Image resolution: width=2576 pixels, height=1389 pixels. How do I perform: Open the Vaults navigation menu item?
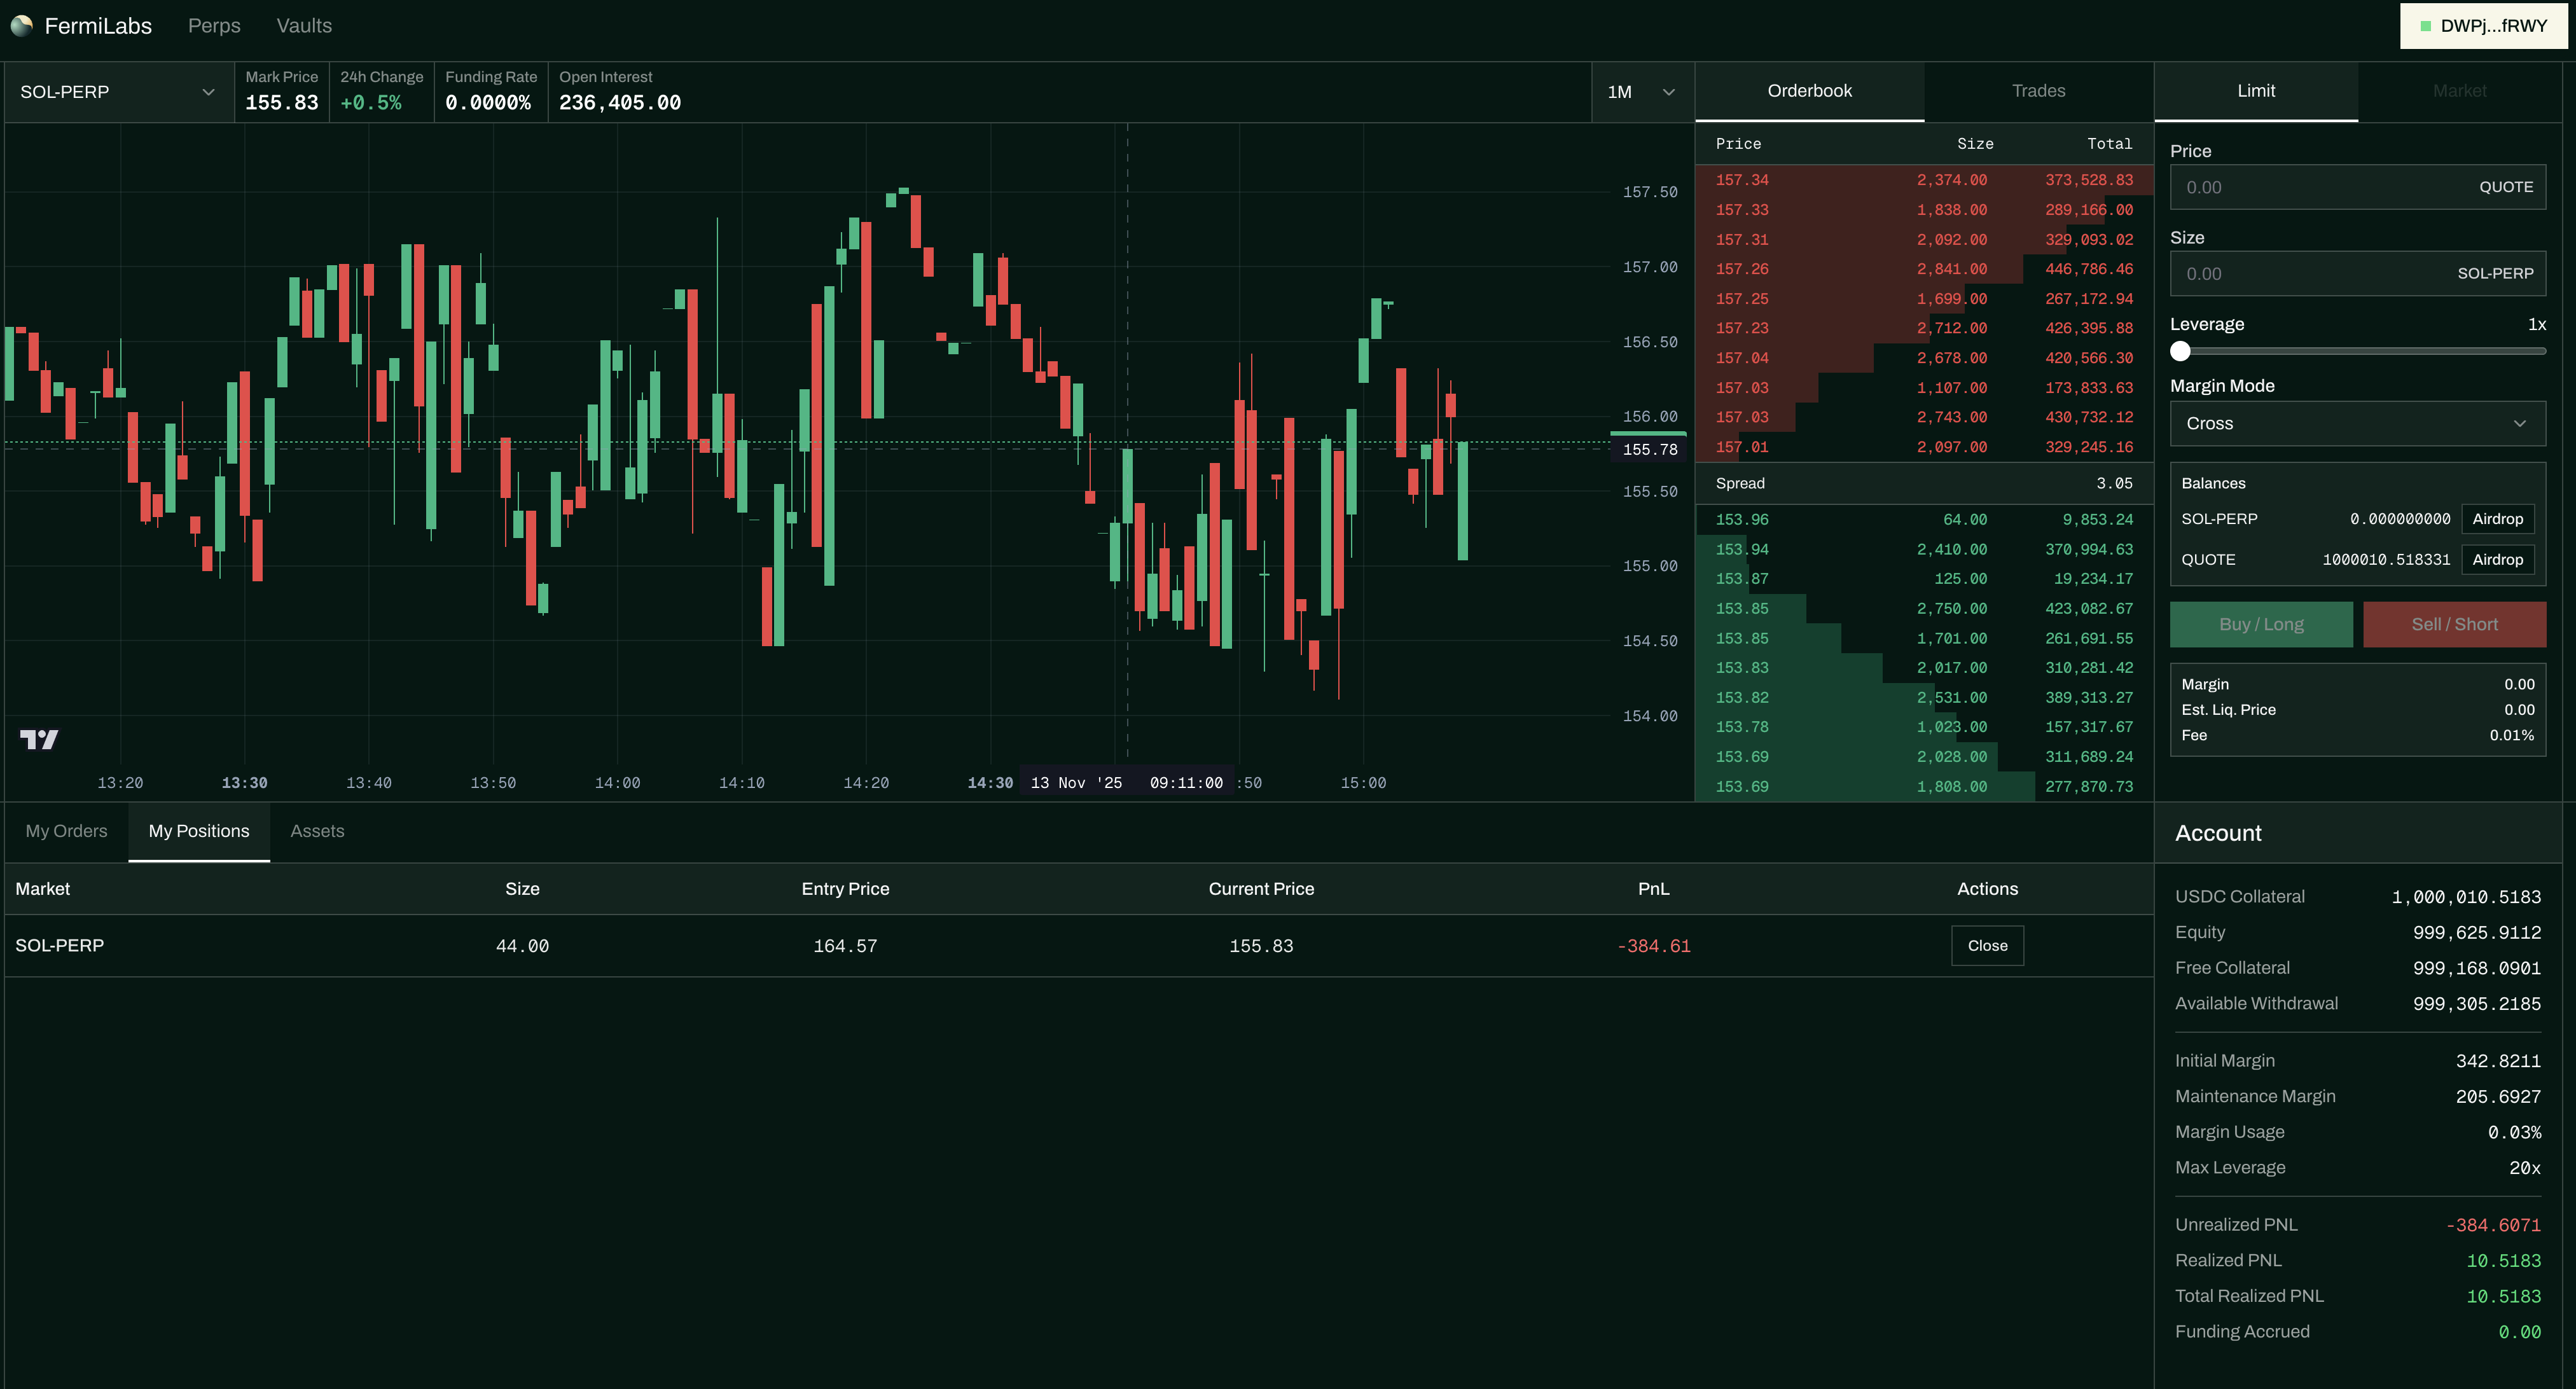[x=304, y=26]
